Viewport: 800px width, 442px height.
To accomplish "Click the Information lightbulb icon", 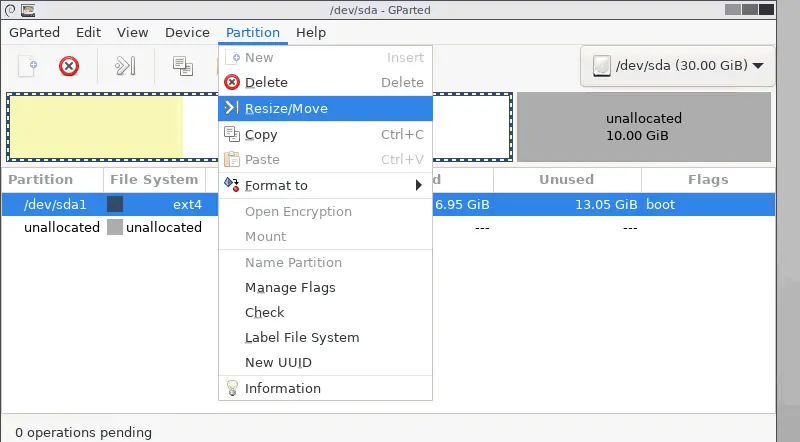I will coord(232,388).
